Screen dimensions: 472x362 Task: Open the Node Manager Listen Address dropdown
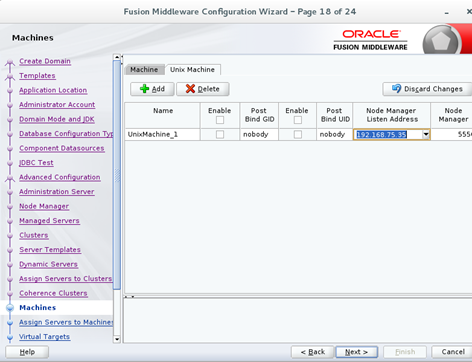[426, 135]
